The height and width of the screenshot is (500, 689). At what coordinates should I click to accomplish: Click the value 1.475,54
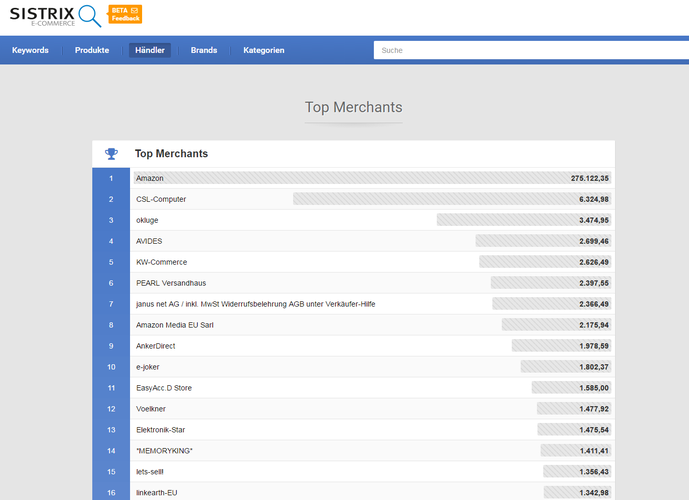click(x=594, y=430)
